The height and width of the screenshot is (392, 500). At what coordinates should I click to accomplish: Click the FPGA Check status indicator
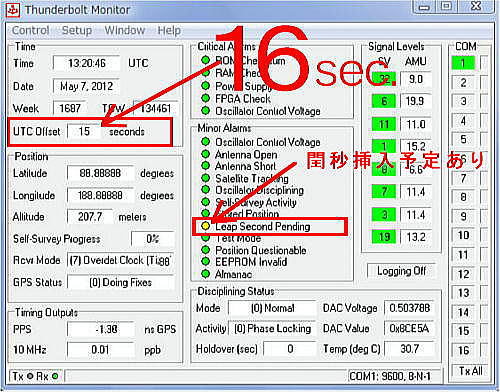pos(206,98)
